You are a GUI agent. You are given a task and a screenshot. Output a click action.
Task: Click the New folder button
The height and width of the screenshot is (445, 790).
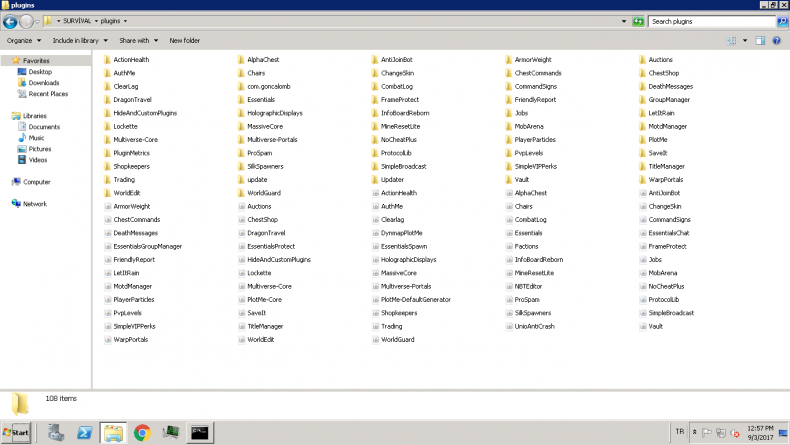click(x=184, y=40)
